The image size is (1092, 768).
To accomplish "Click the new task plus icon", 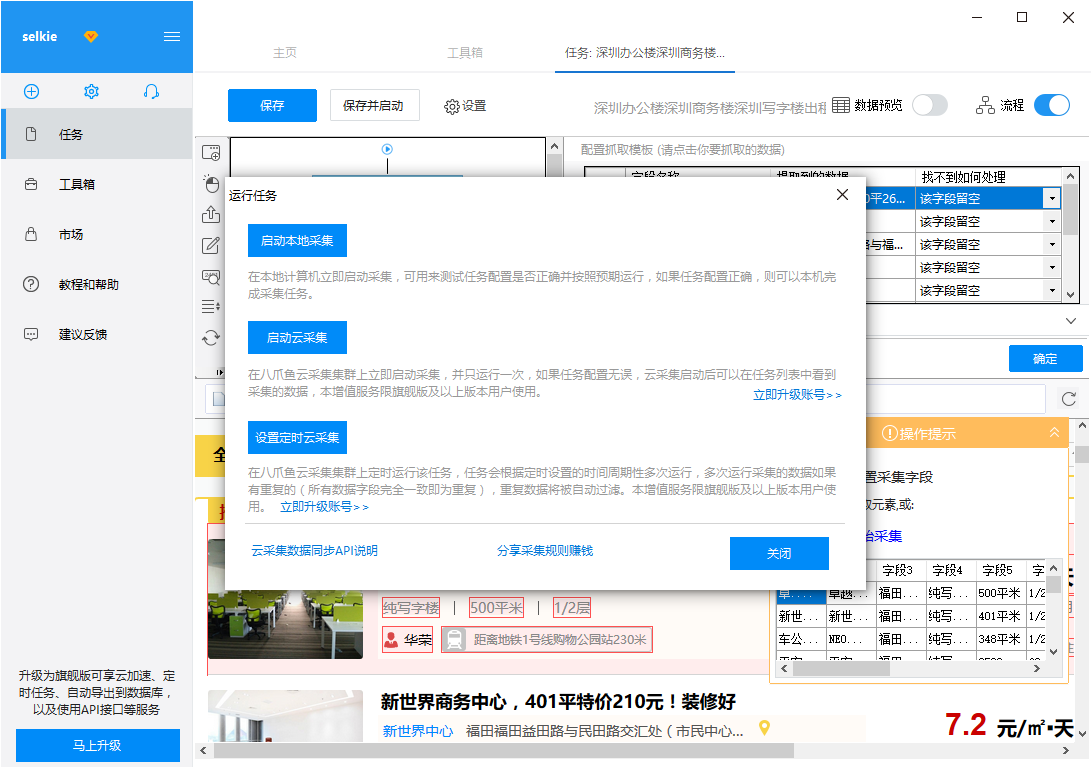I will (31, 91).
